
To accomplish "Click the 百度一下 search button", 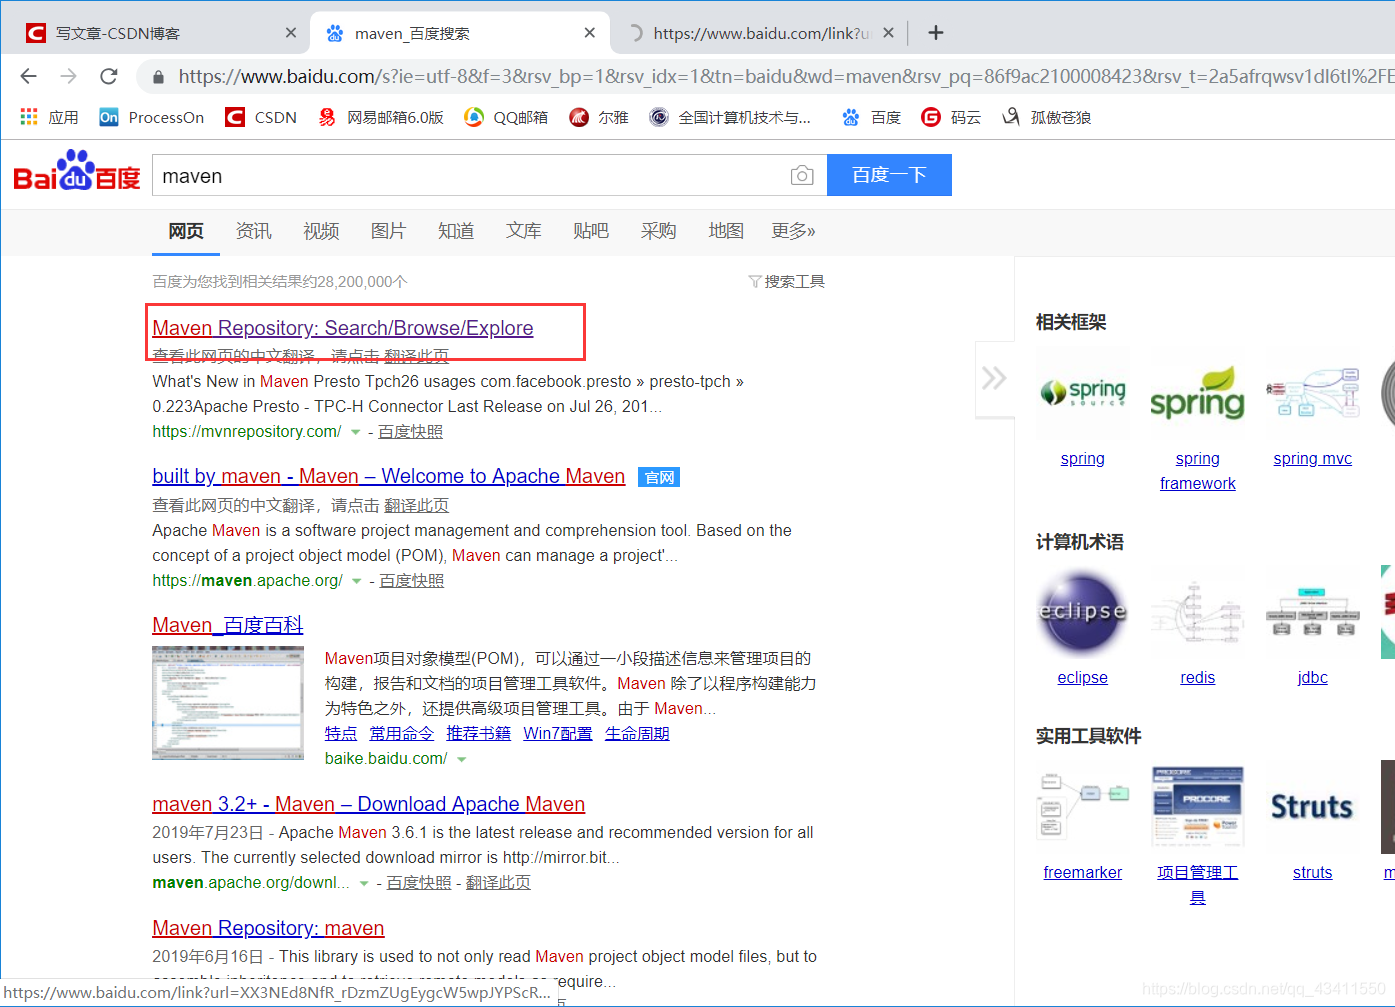I will tap(889, 175).
